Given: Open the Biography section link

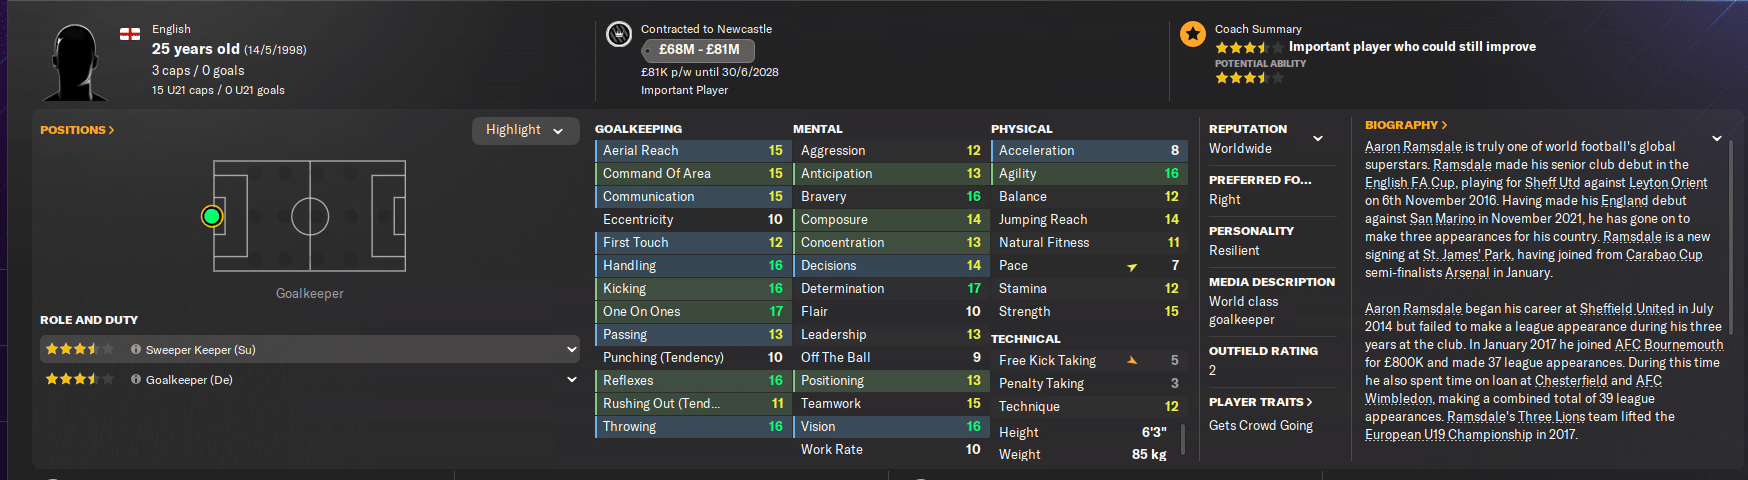Looking at the screenshot, I should coord(1405,125).
